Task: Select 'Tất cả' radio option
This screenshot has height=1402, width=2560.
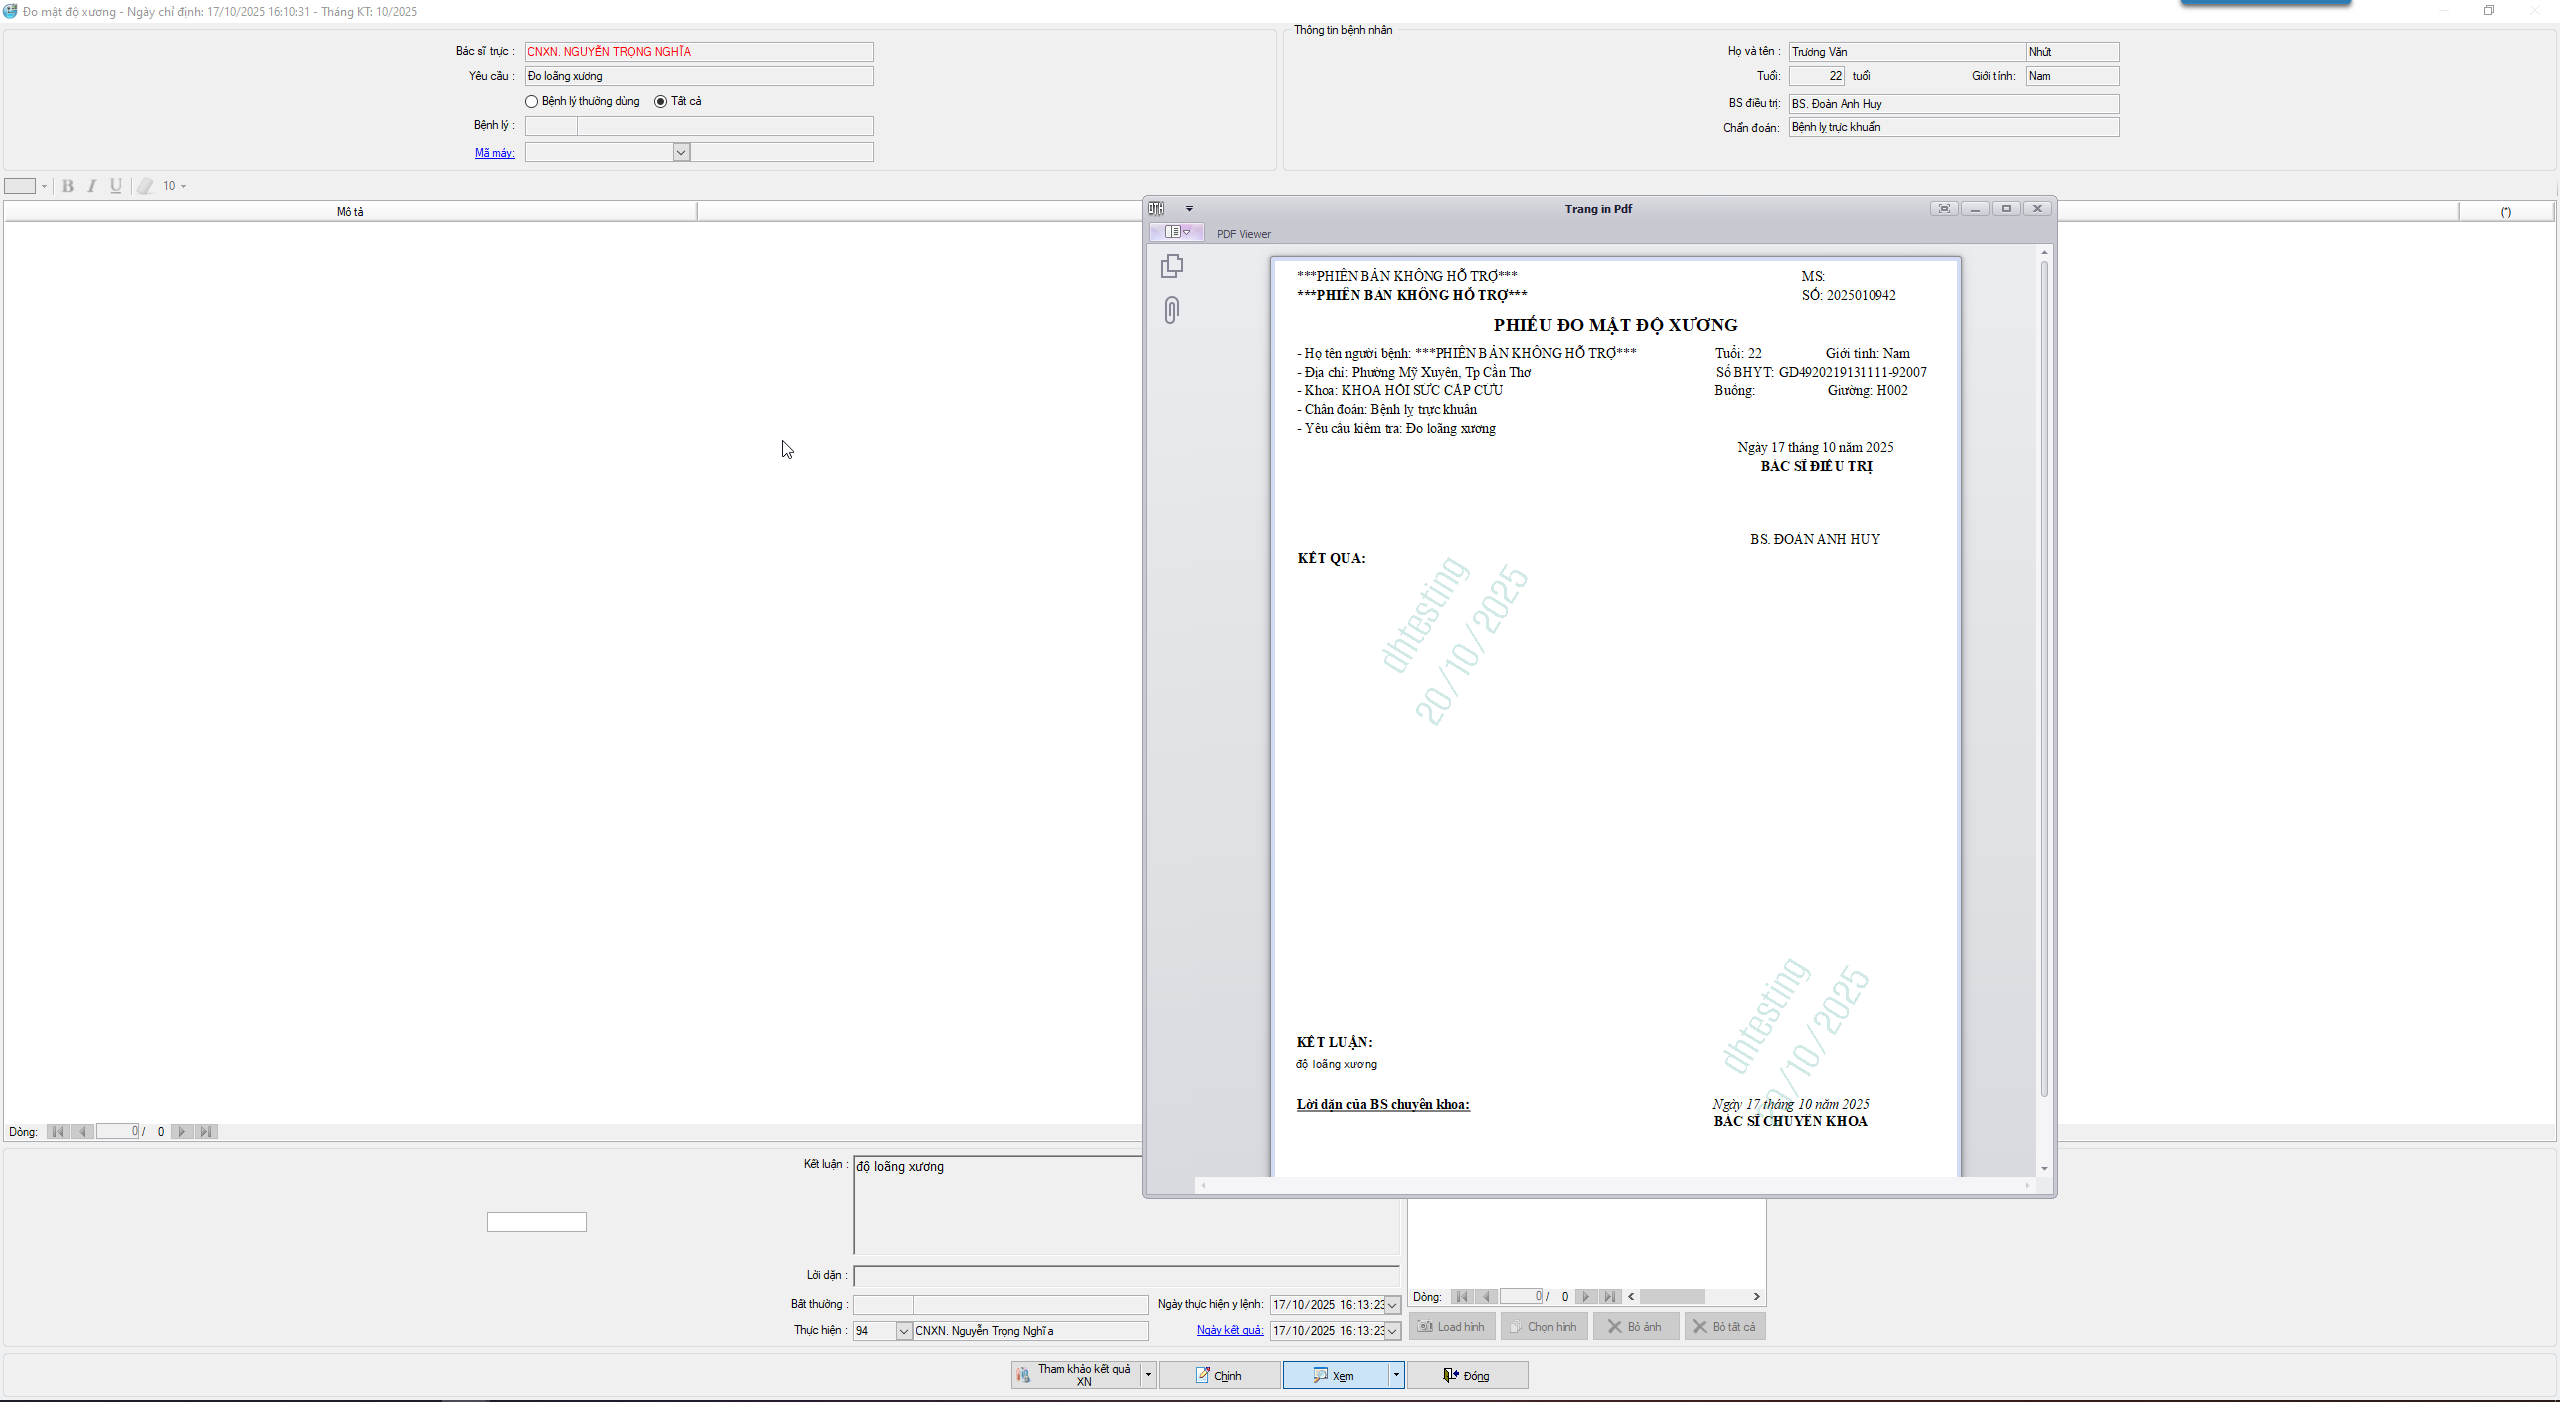Action: click(660, 101)
